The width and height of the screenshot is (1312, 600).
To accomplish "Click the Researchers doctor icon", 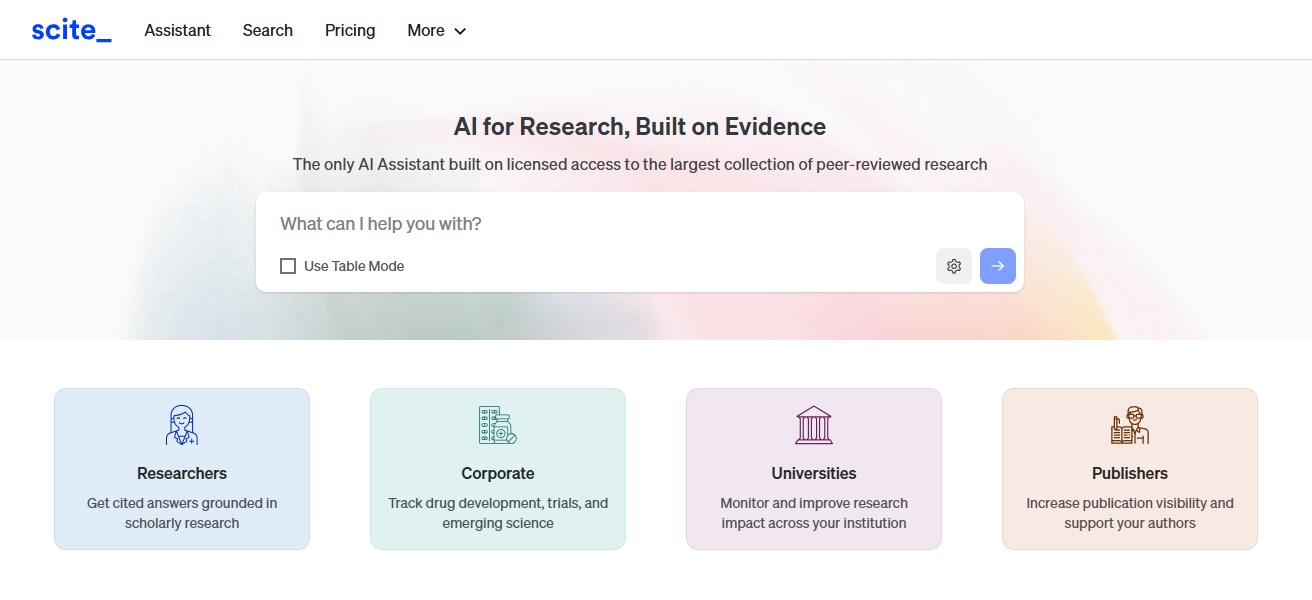I will click(x=182, y=425).
